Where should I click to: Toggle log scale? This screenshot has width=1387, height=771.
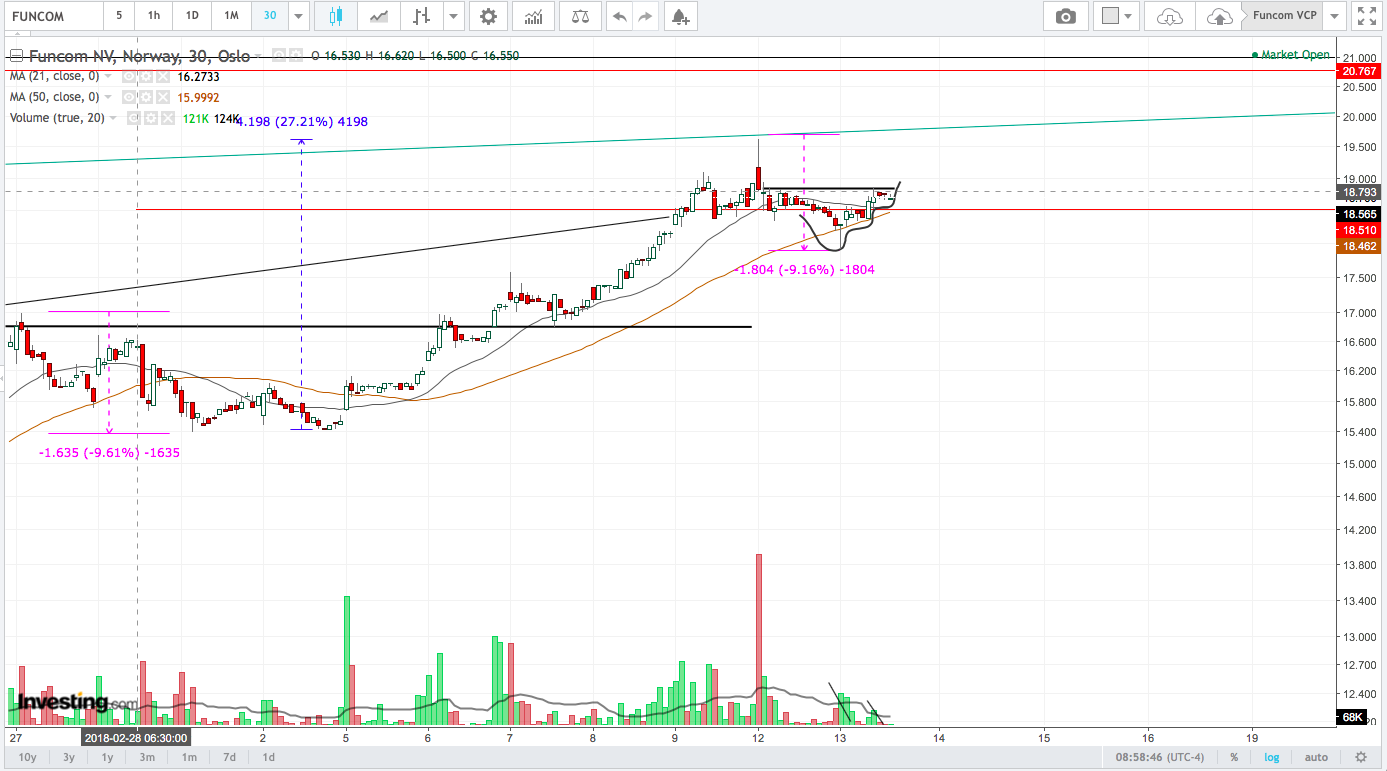click(1272, 757)
